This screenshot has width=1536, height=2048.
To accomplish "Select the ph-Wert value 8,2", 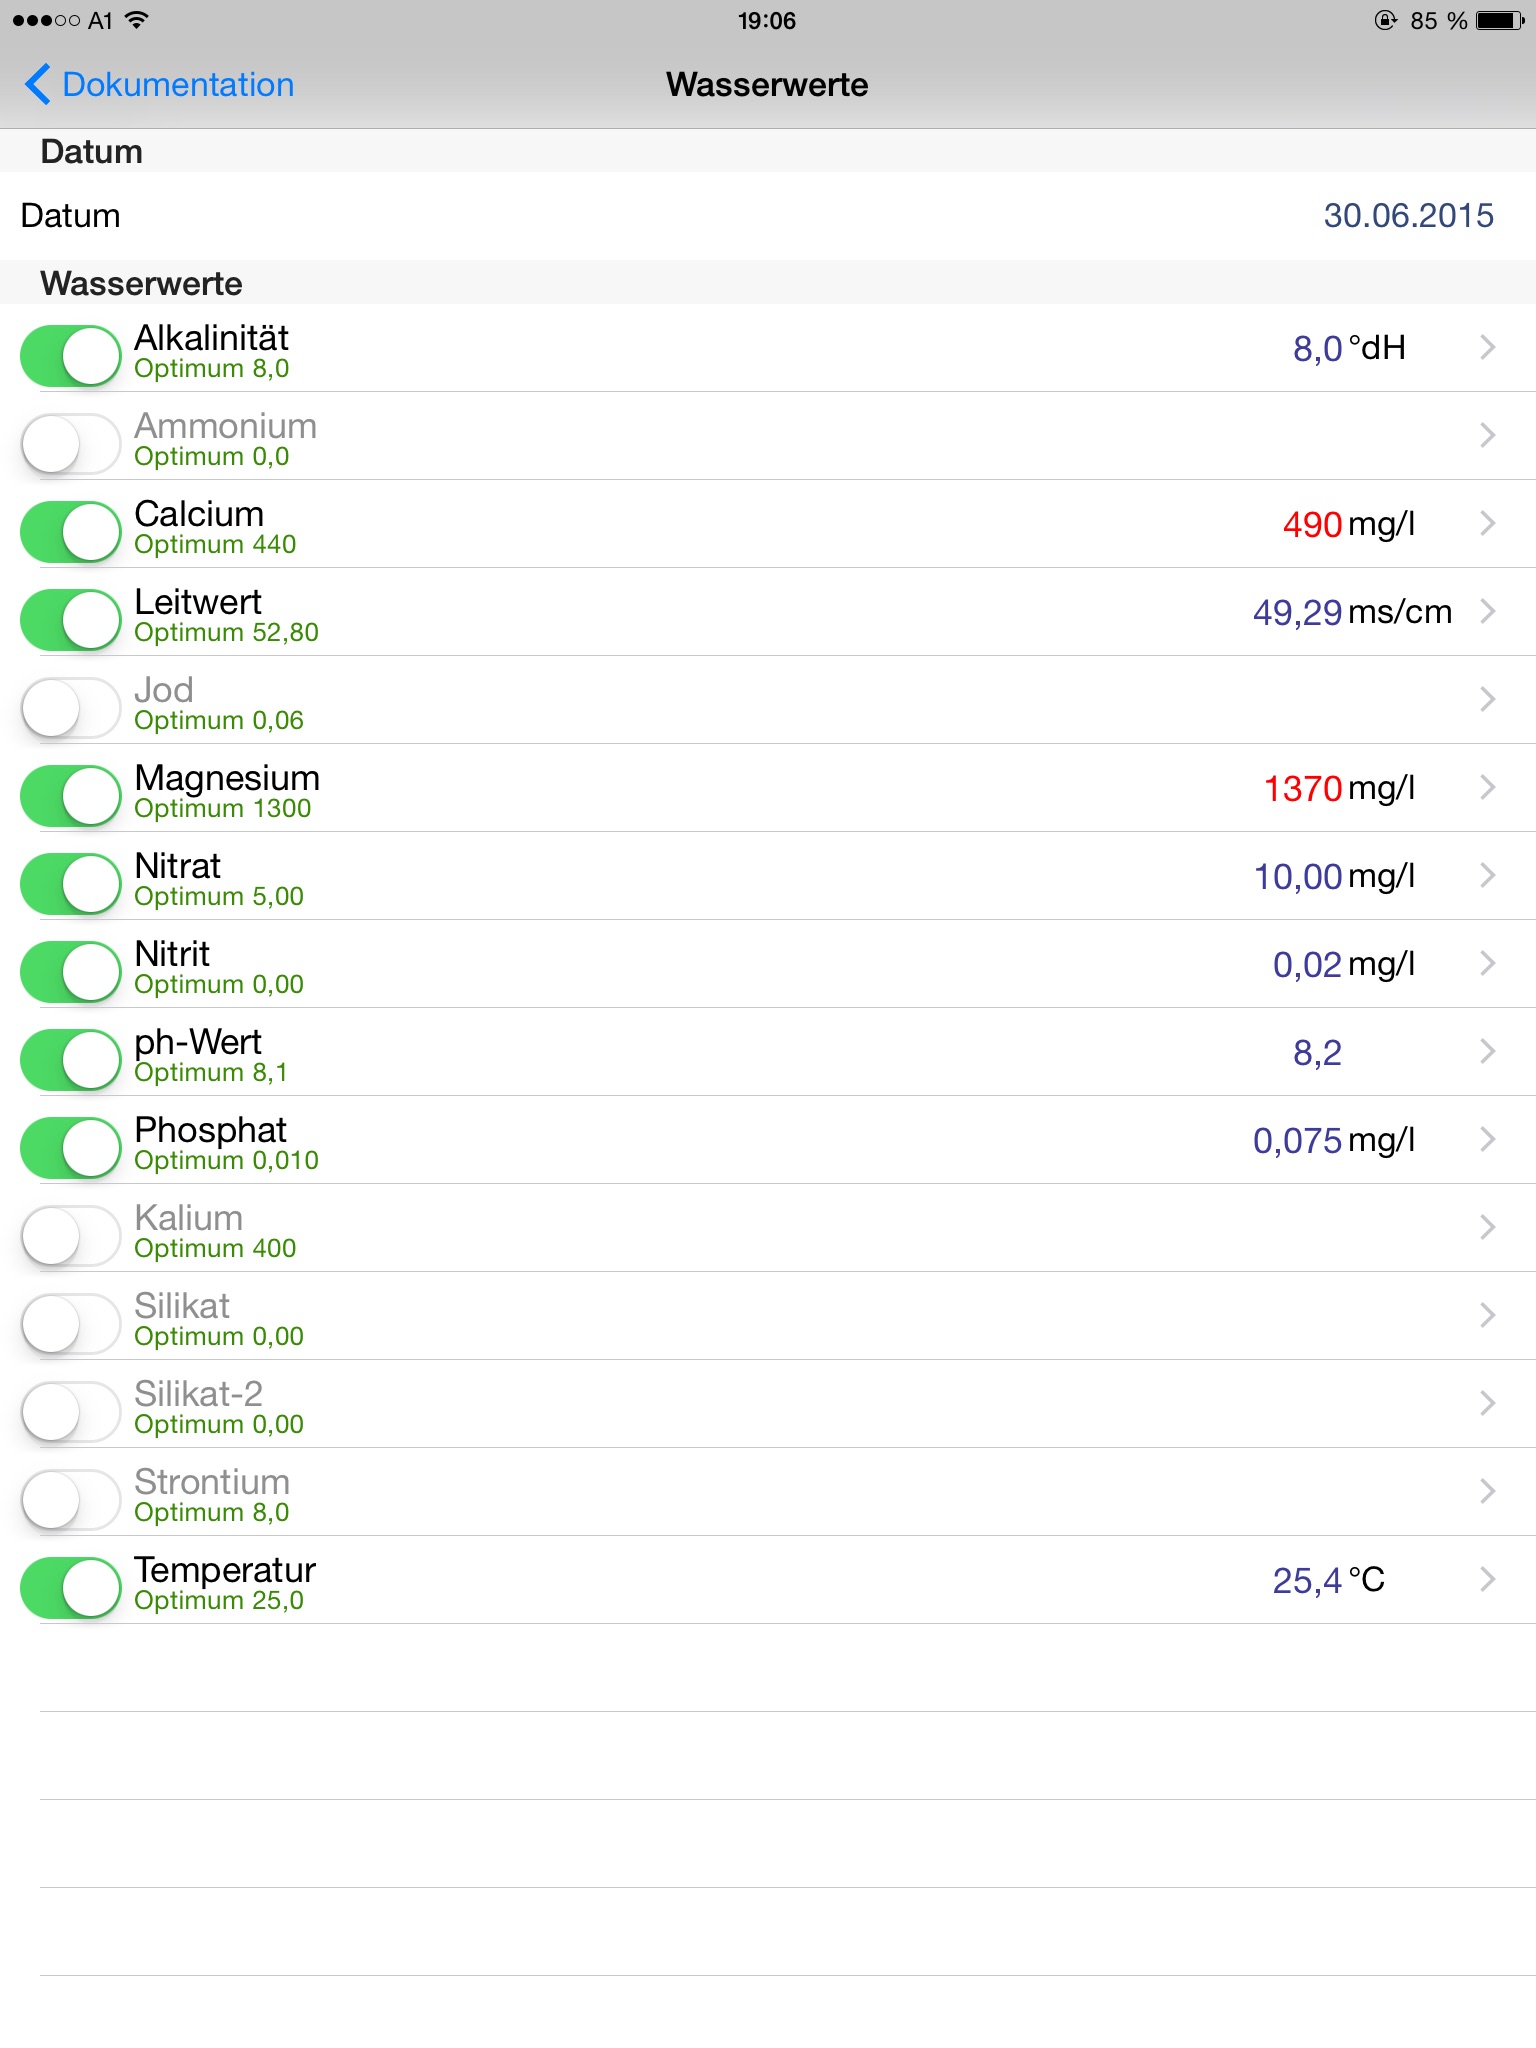I will [x=1316, y=1052].
